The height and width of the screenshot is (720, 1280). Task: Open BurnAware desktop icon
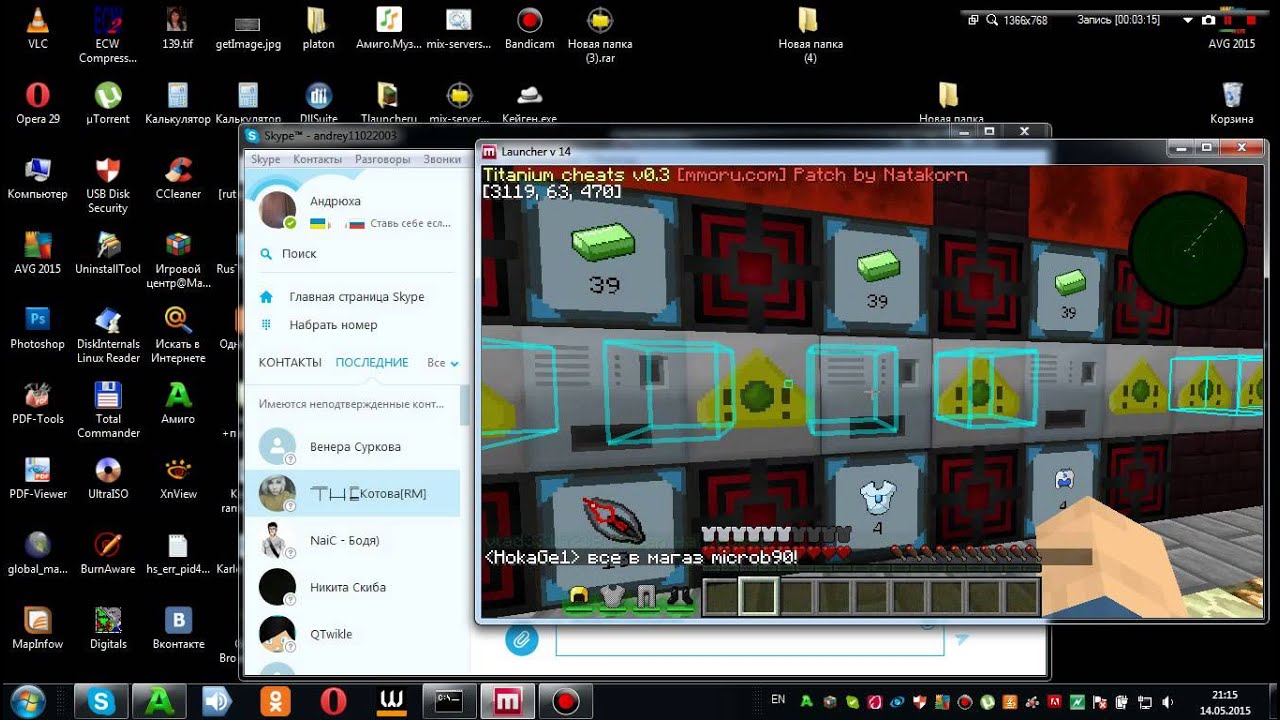click(x=108, y=553)
